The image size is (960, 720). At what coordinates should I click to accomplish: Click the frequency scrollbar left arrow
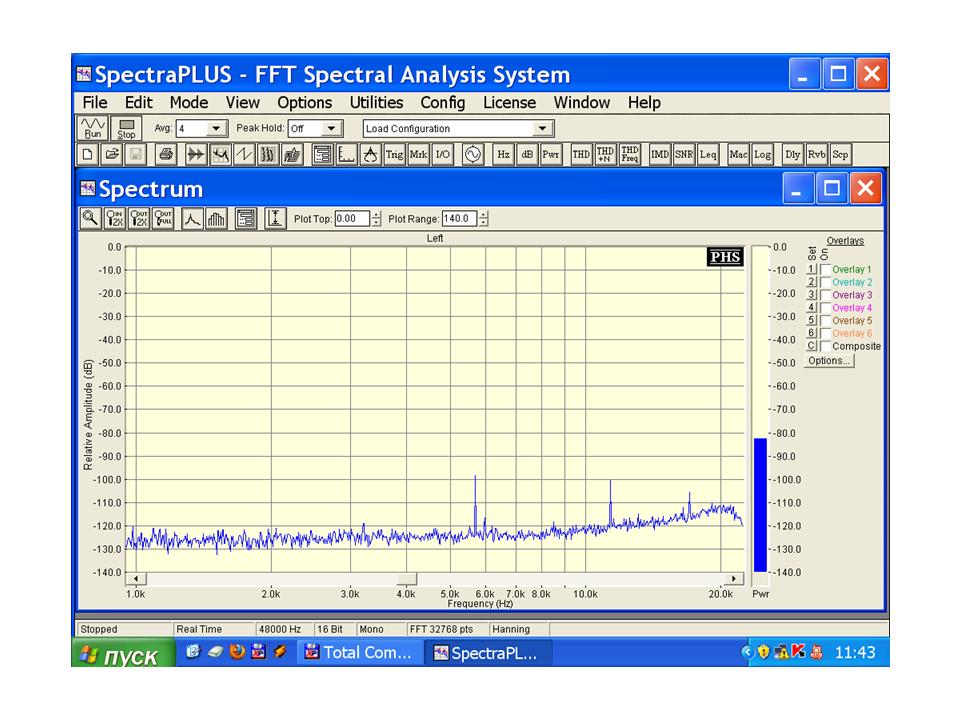pyautogui.click(x=136, y=579)
